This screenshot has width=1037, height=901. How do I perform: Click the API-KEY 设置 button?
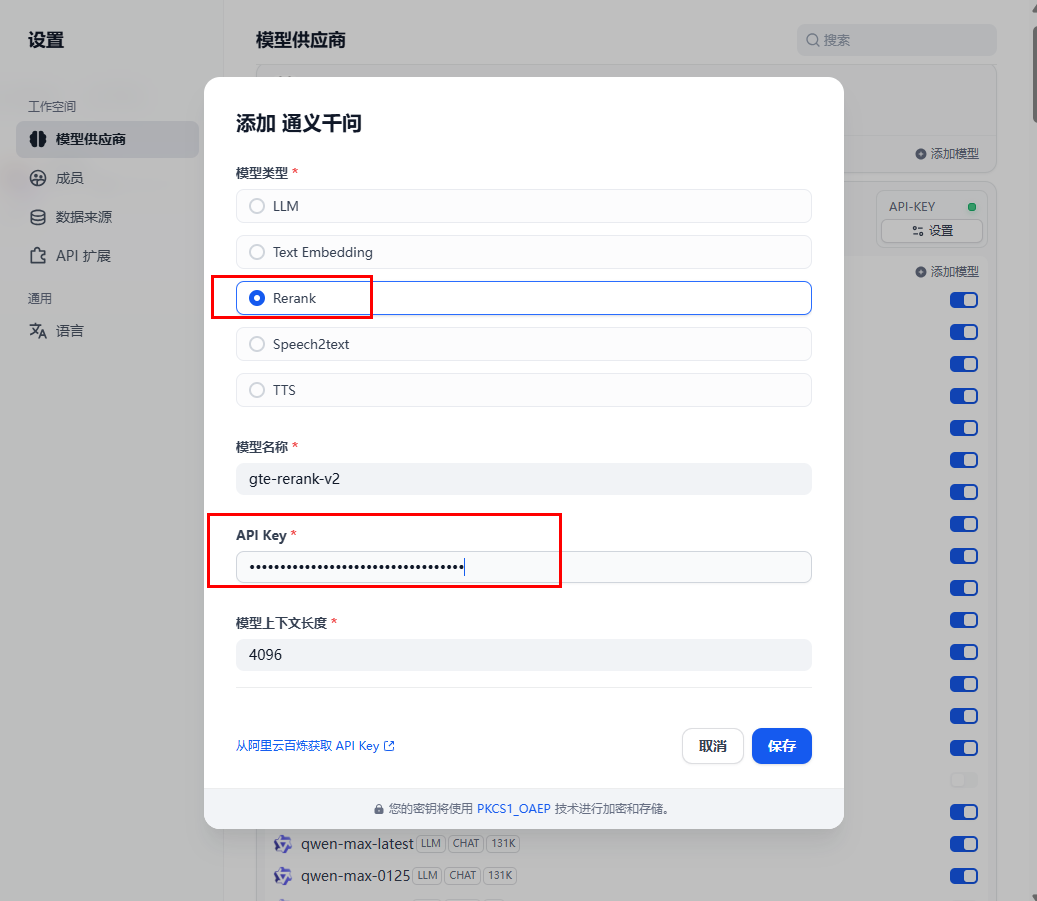[932, 231]
